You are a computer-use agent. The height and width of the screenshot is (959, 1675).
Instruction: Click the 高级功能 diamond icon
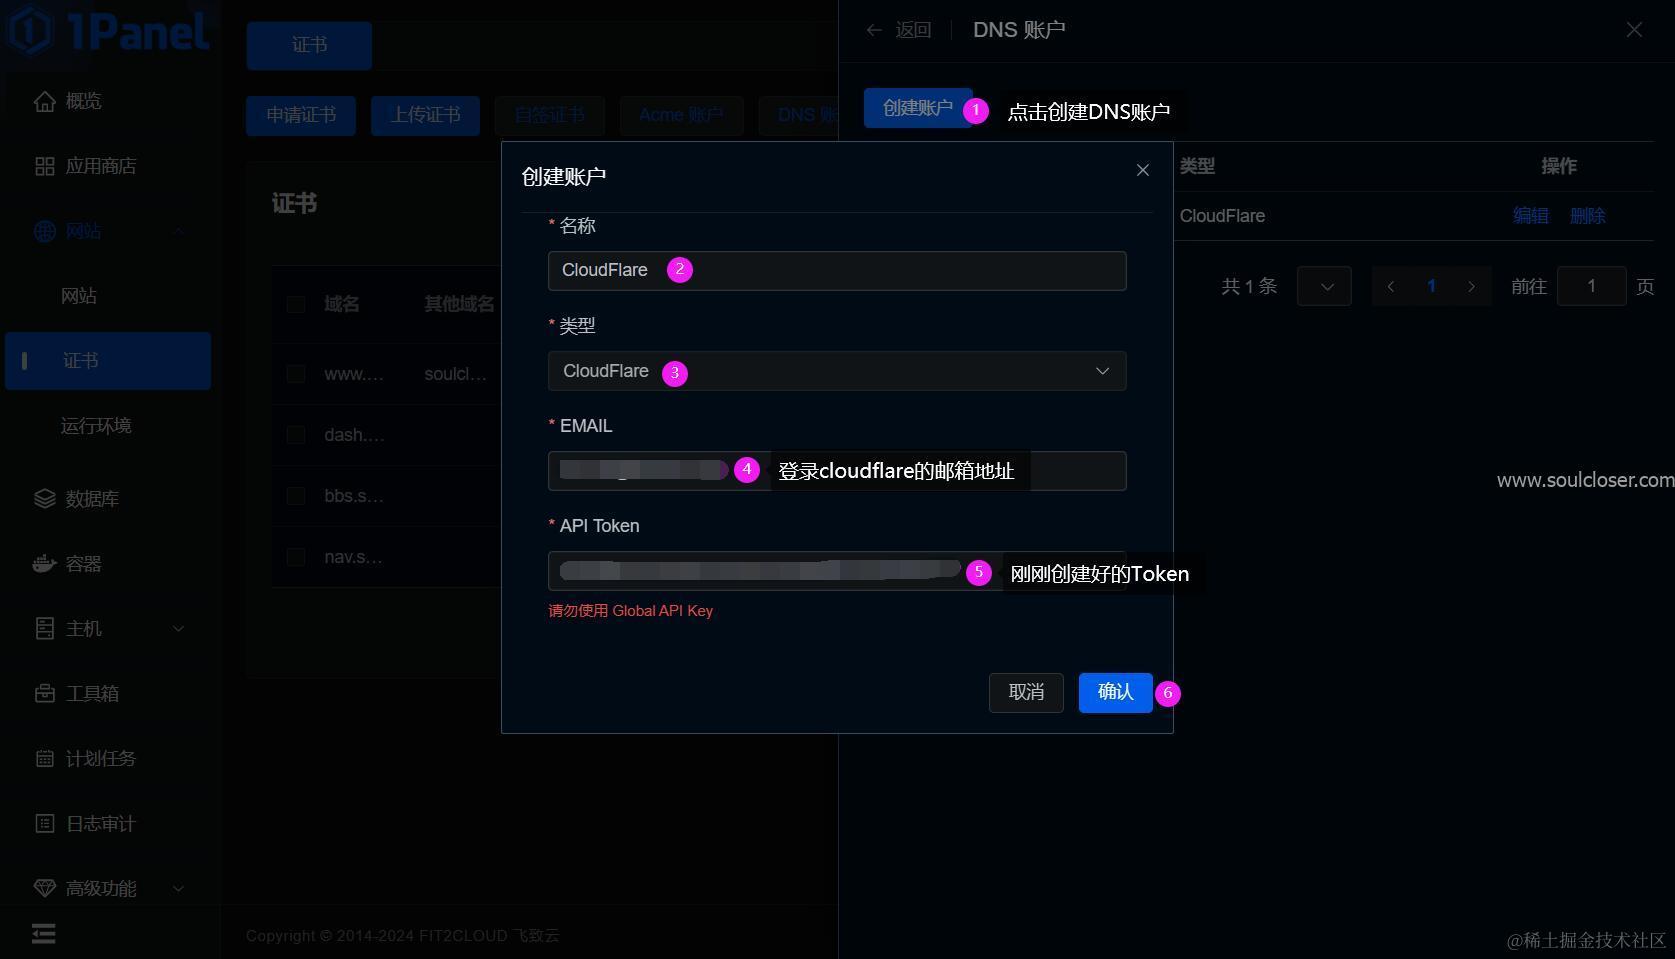(44, 888)
